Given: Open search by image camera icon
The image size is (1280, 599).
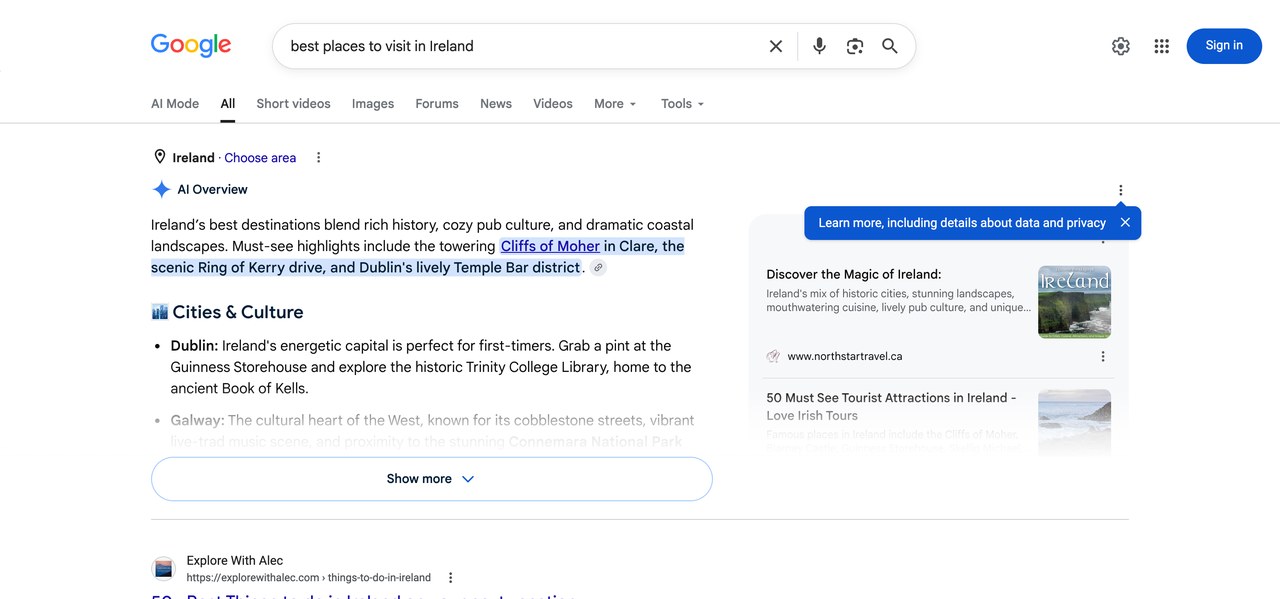Looking at the screenshot, I should click(x=854, y=46).
